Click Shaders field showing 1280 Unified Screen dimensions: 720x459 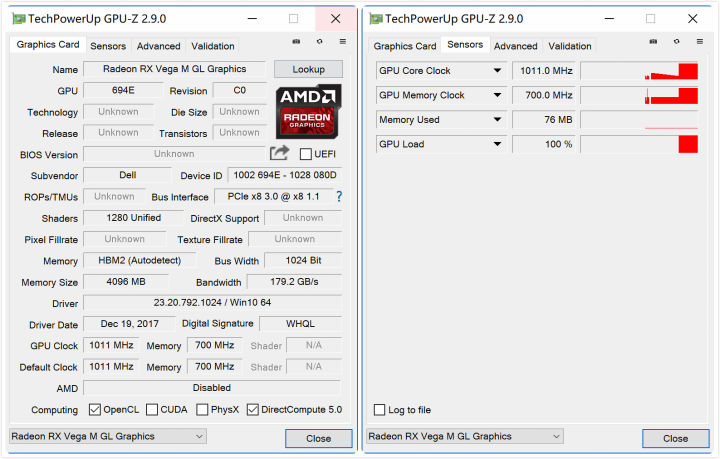pos(133,218)
